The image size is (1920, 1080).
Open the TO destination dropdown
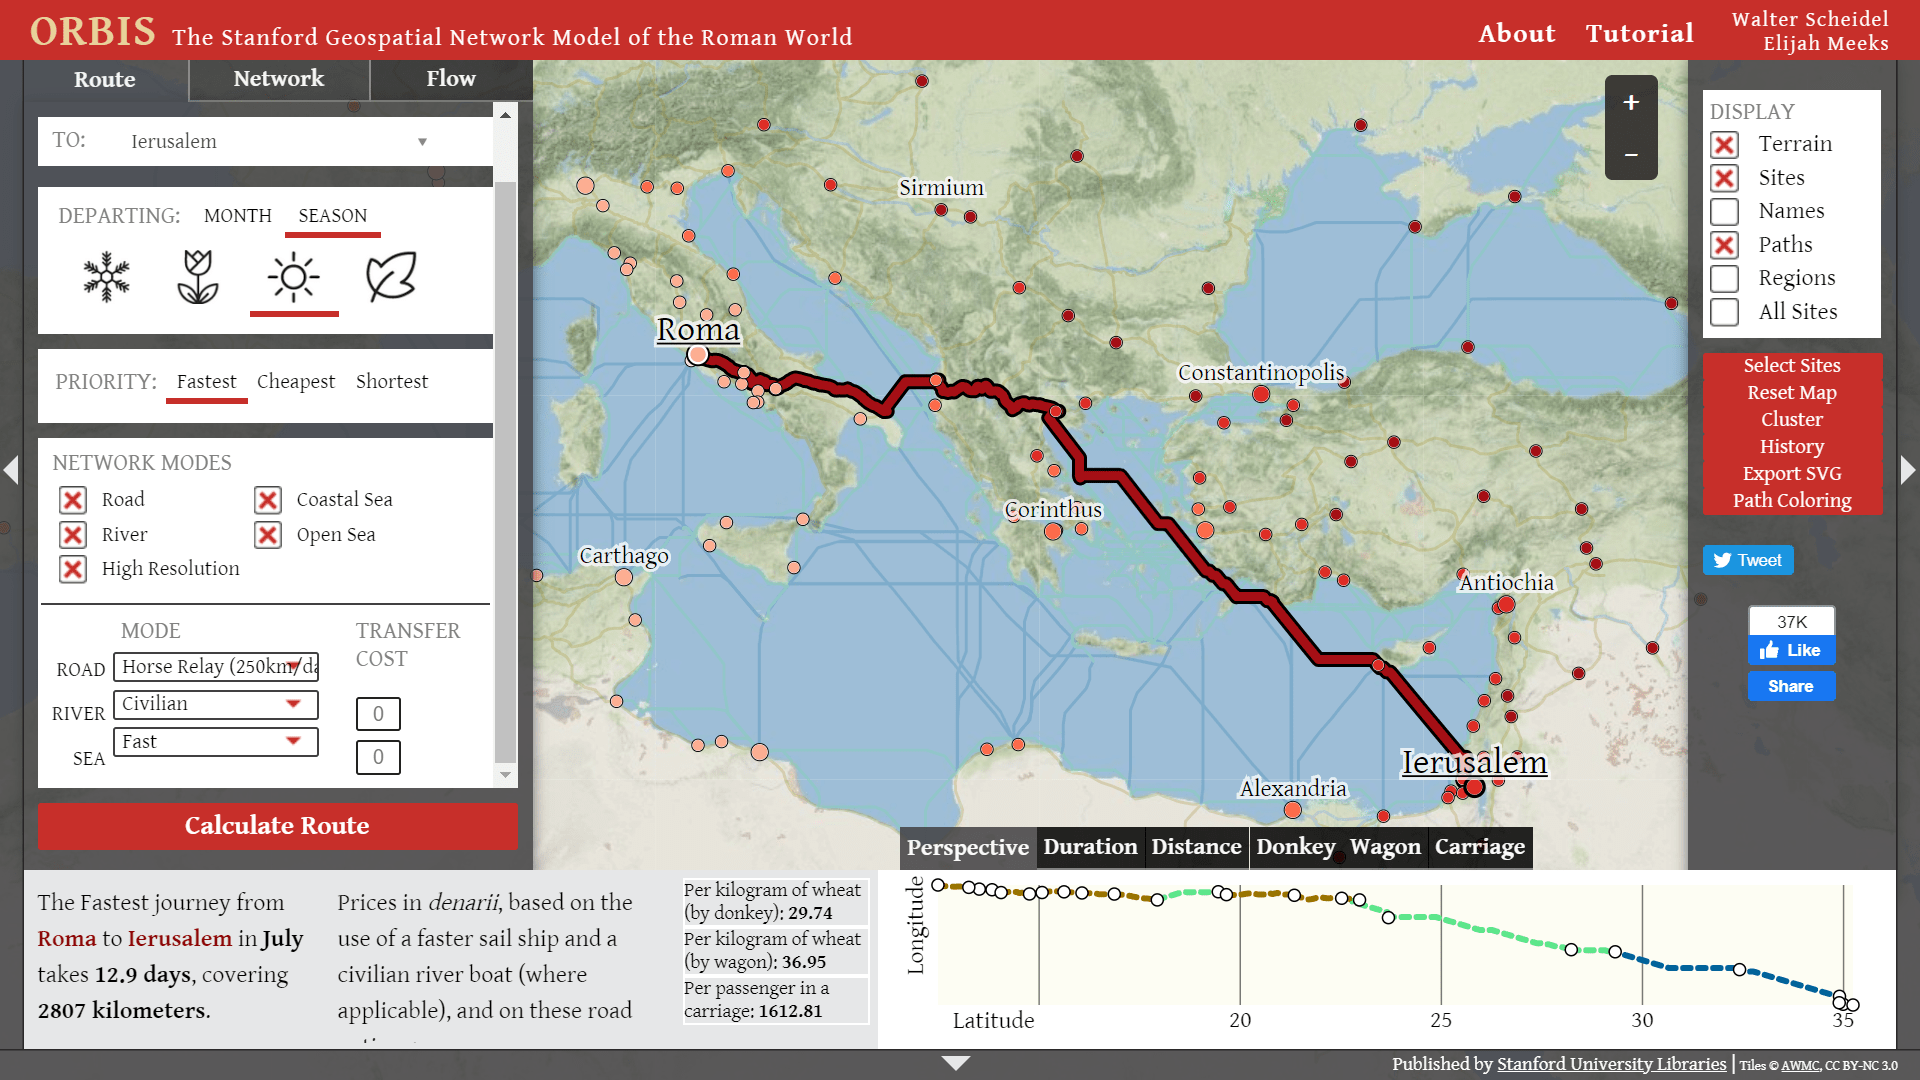click(422, 142)
